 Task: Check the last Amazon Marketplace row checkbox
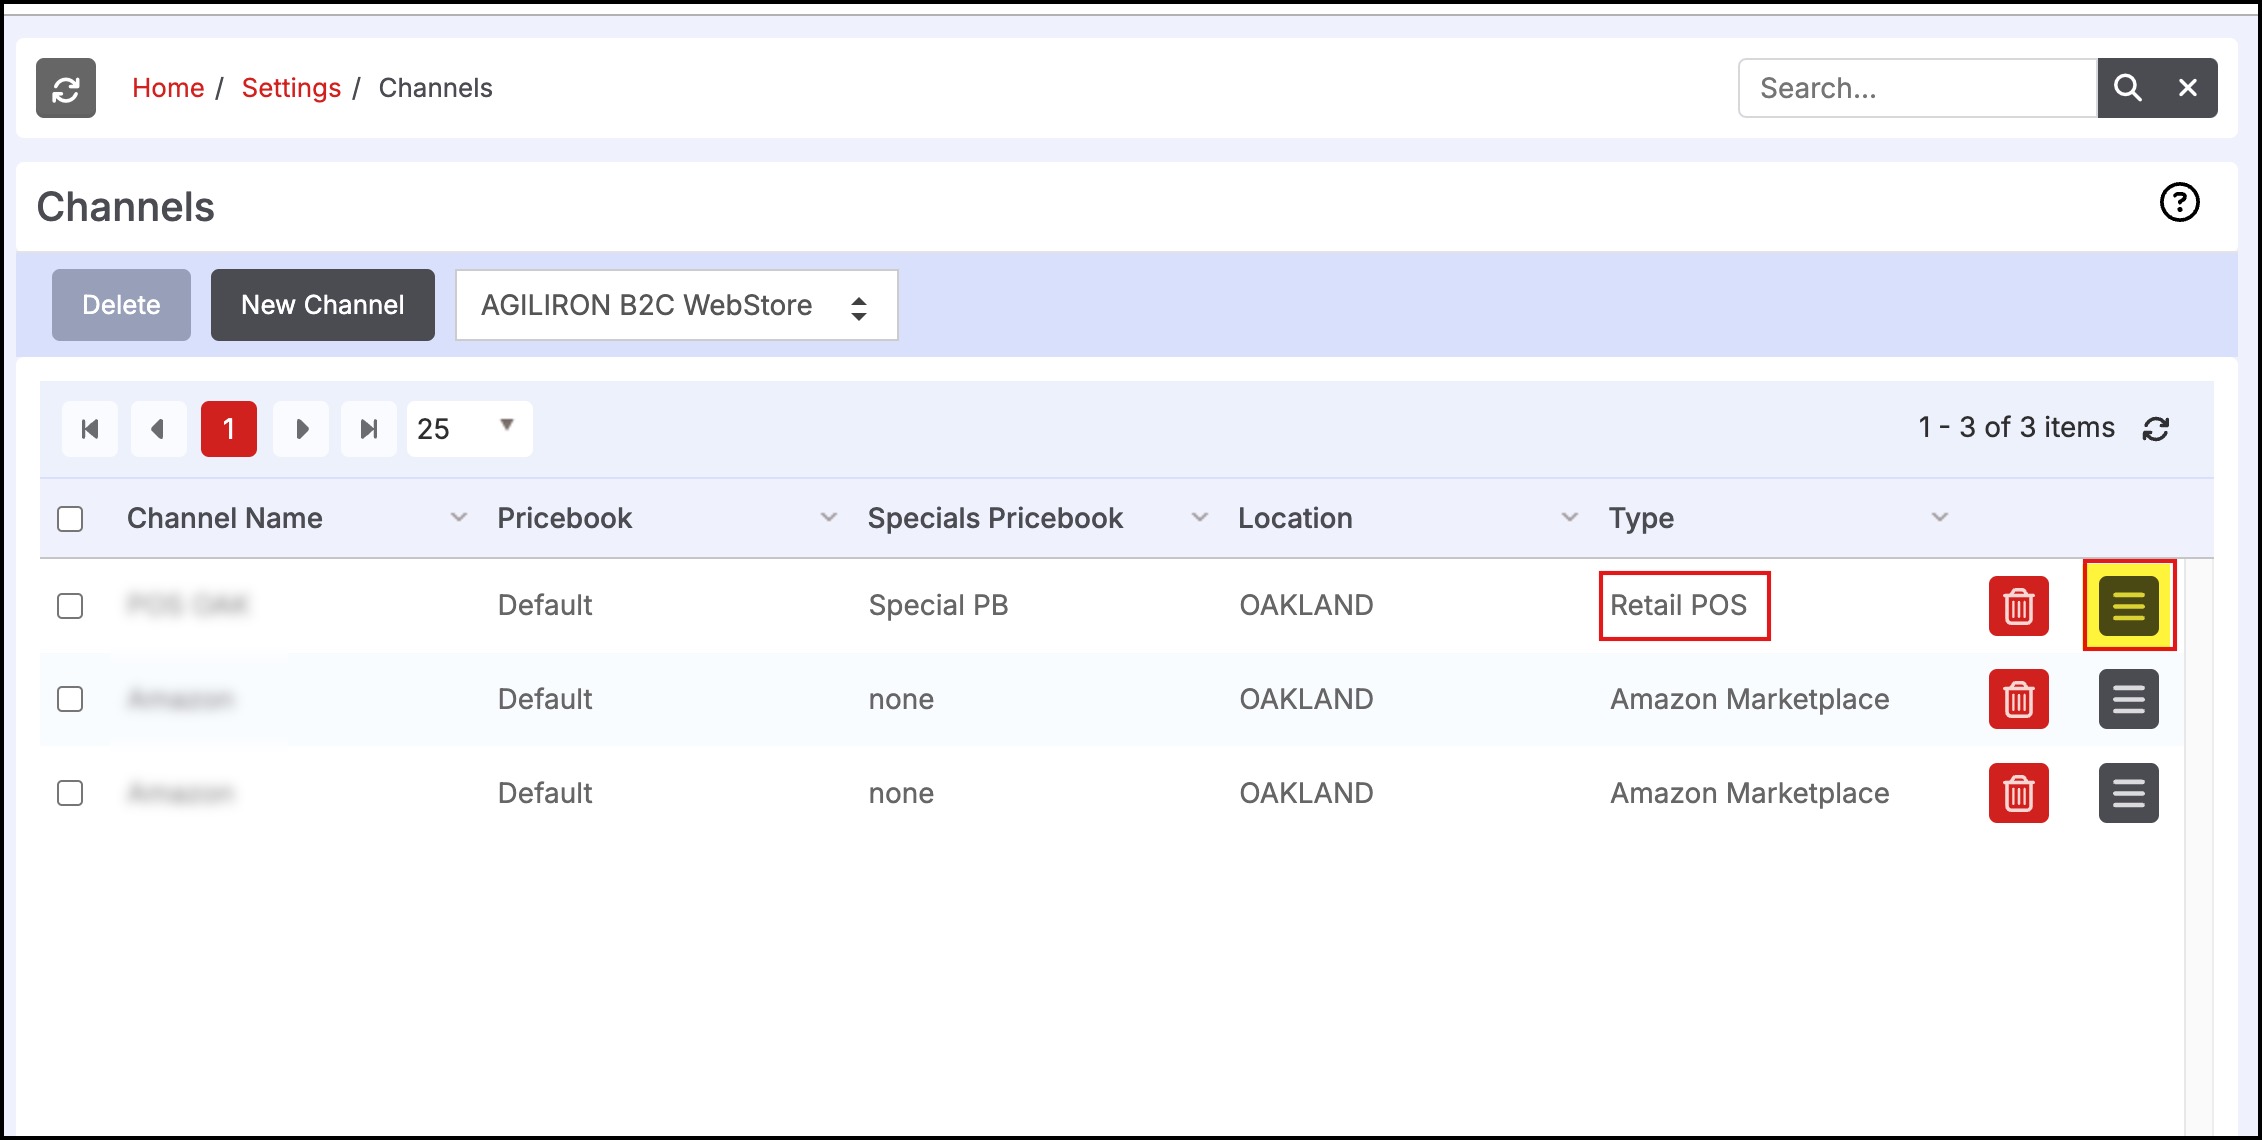tap(70, 793)
